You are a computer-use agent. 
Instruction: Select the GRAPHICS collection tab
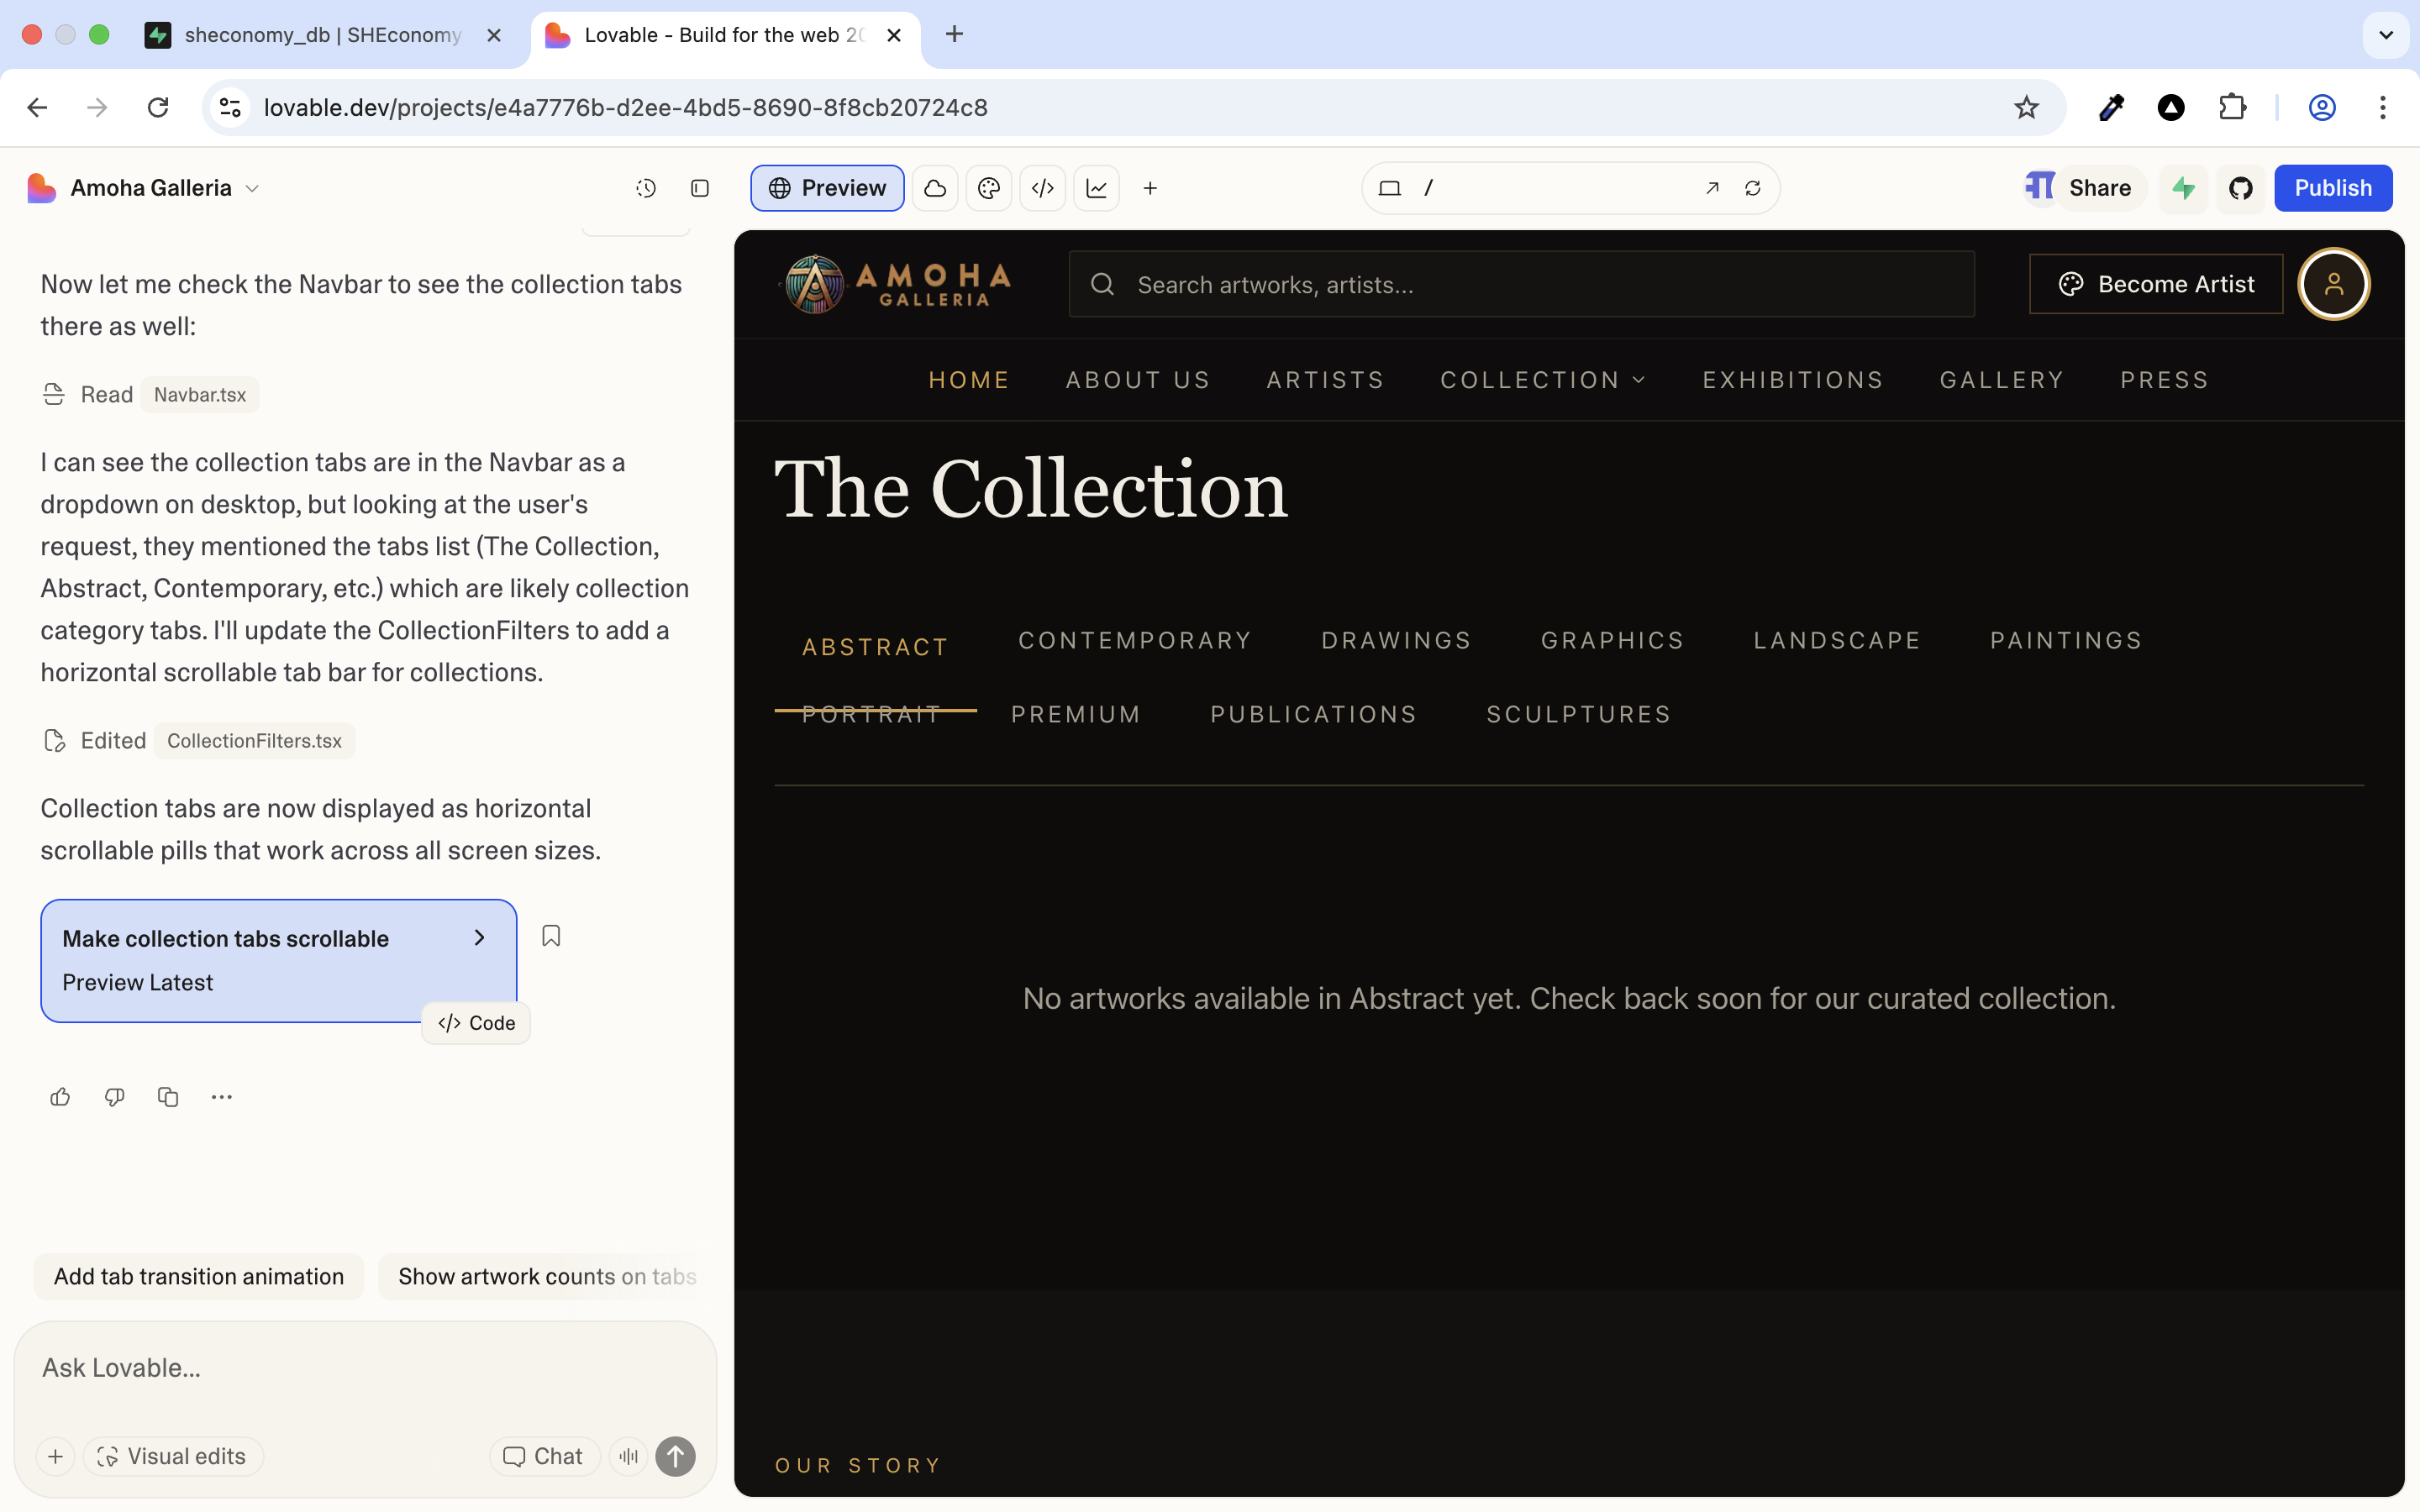(1612, 640)
